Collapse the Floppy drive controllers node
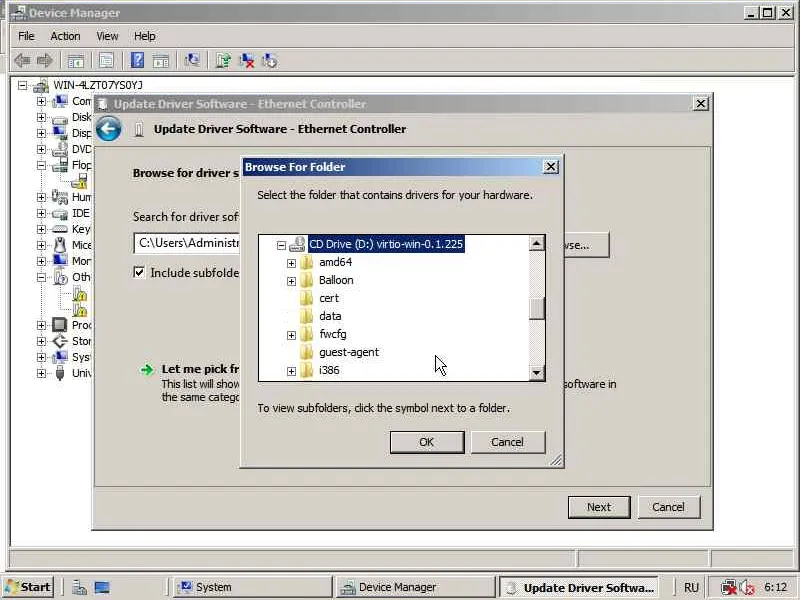Screen dimensions: 800x600 pos(41,165)
